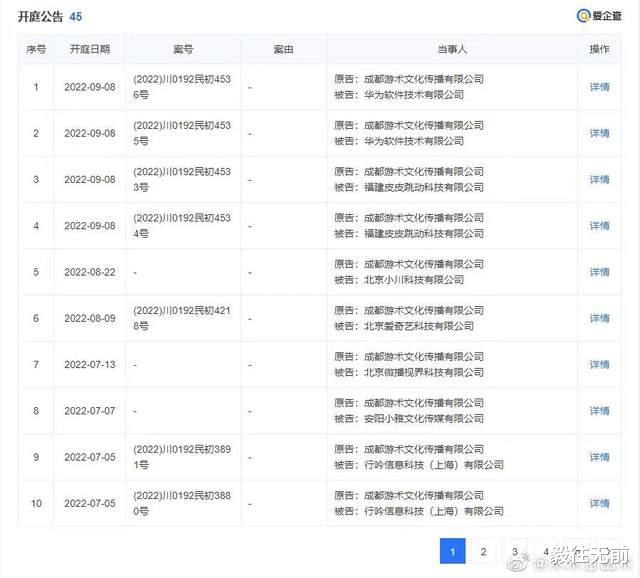The width and height of the screenshot is (640, 578).
Task: Click the count 45 beside 开庭公告
Action: [x=76, y=17]
